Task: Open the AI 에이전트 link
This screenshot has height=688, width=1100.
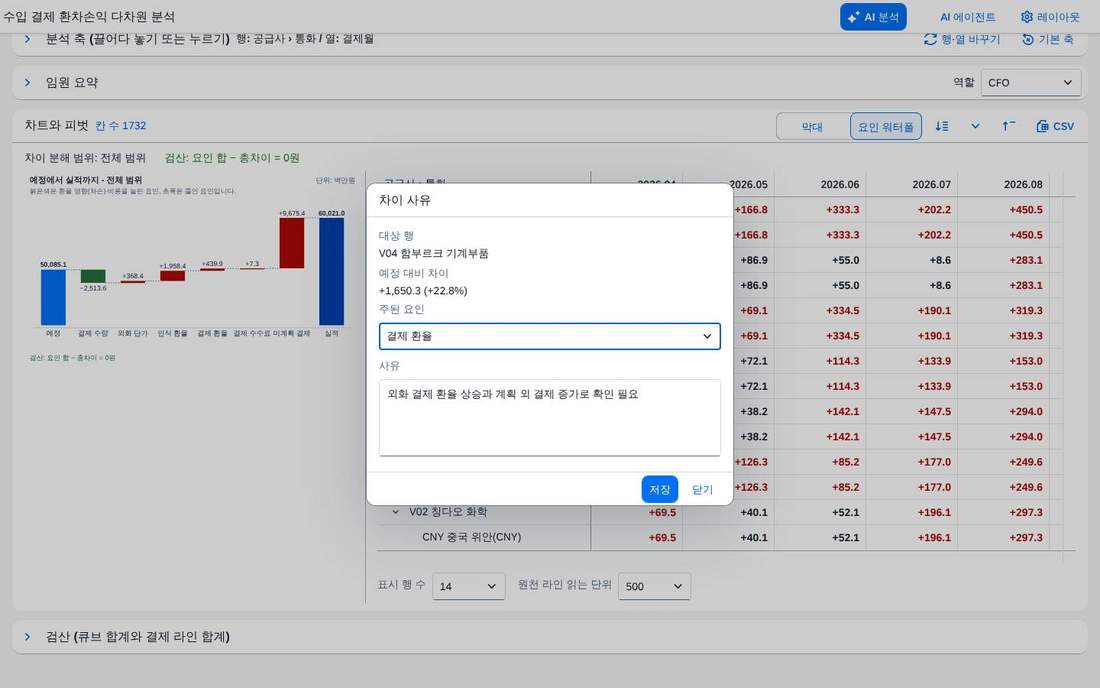Action: 967,17
